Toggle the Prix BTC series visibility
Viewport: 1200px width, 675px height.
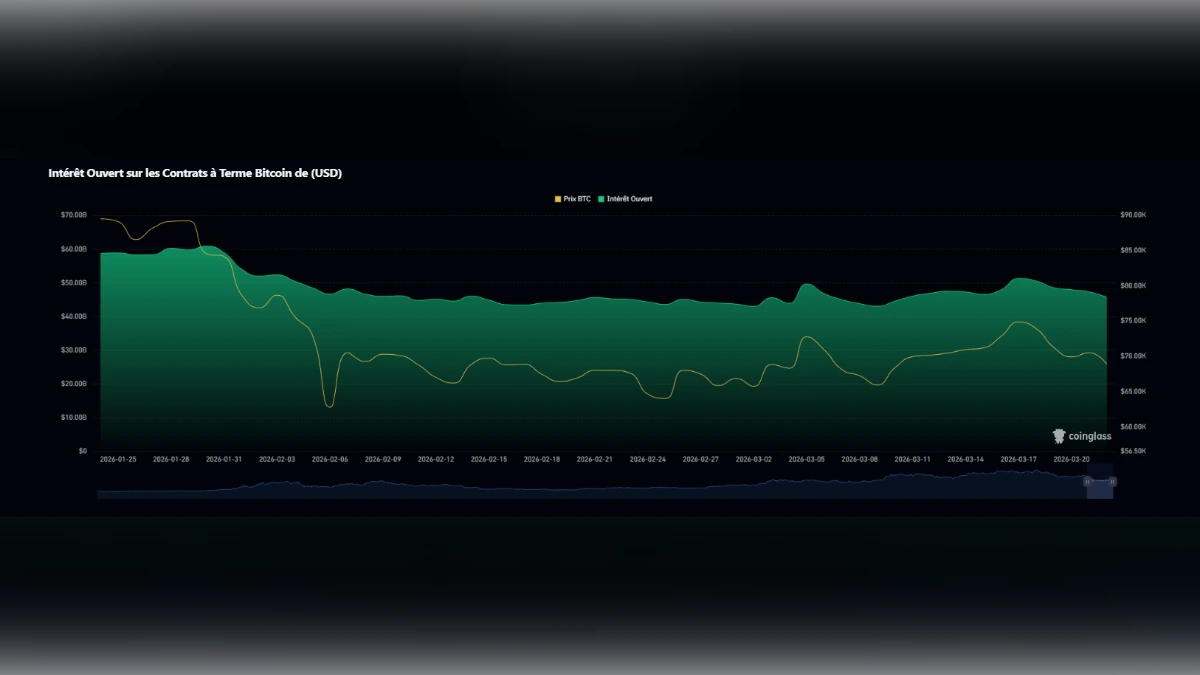[577, 199]
